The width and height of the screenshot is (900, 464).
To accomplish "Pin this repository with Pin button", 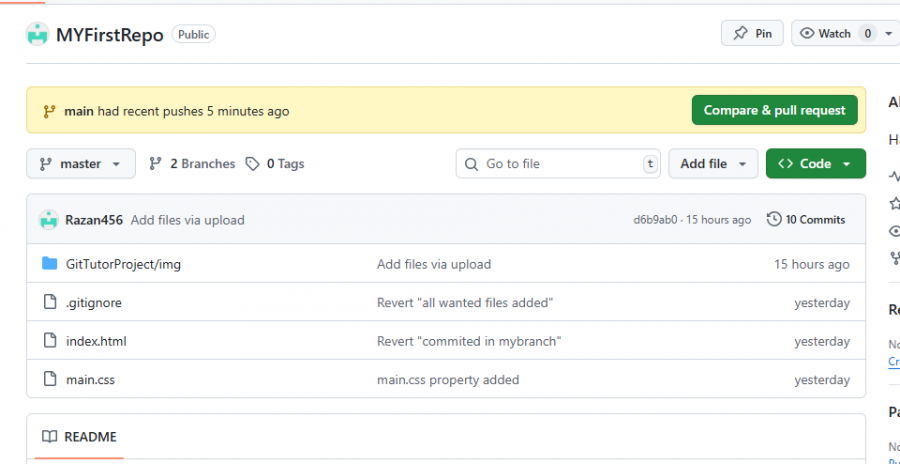I will [752, 34].
